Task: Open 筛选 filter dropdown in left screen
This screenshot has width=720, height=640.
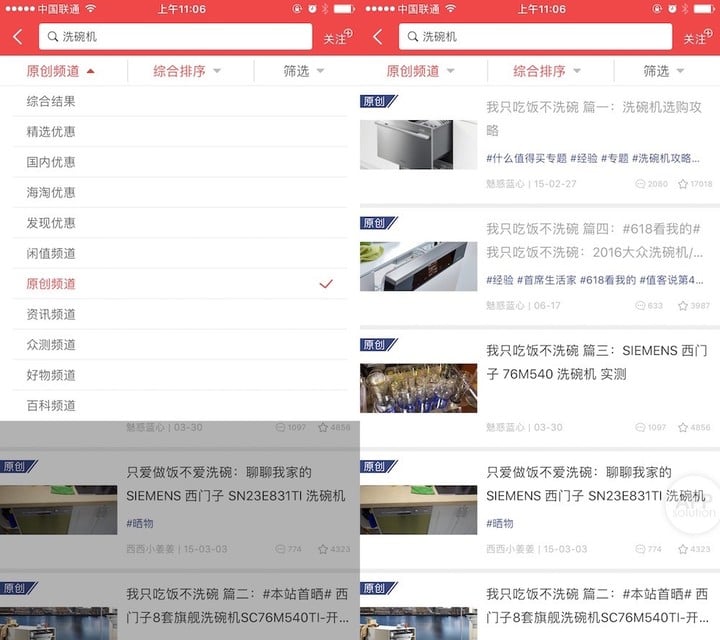Action: pyautogui.click(x=304, y=71)
